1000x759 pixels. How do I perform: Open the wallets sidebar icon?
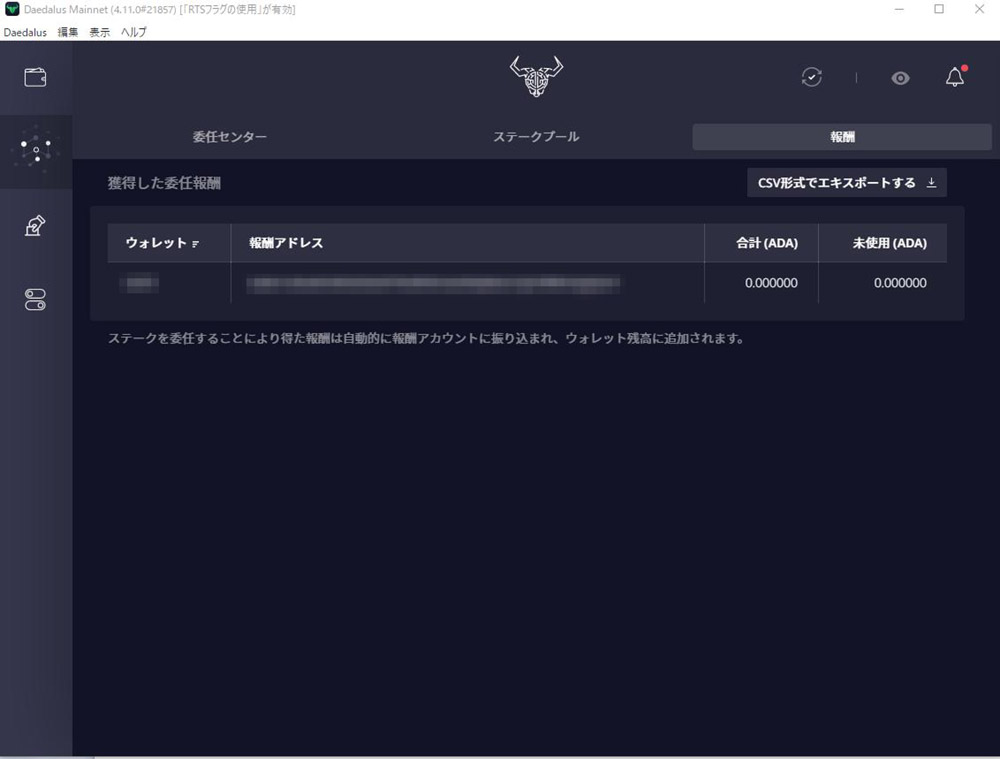[x=35, y=77]
